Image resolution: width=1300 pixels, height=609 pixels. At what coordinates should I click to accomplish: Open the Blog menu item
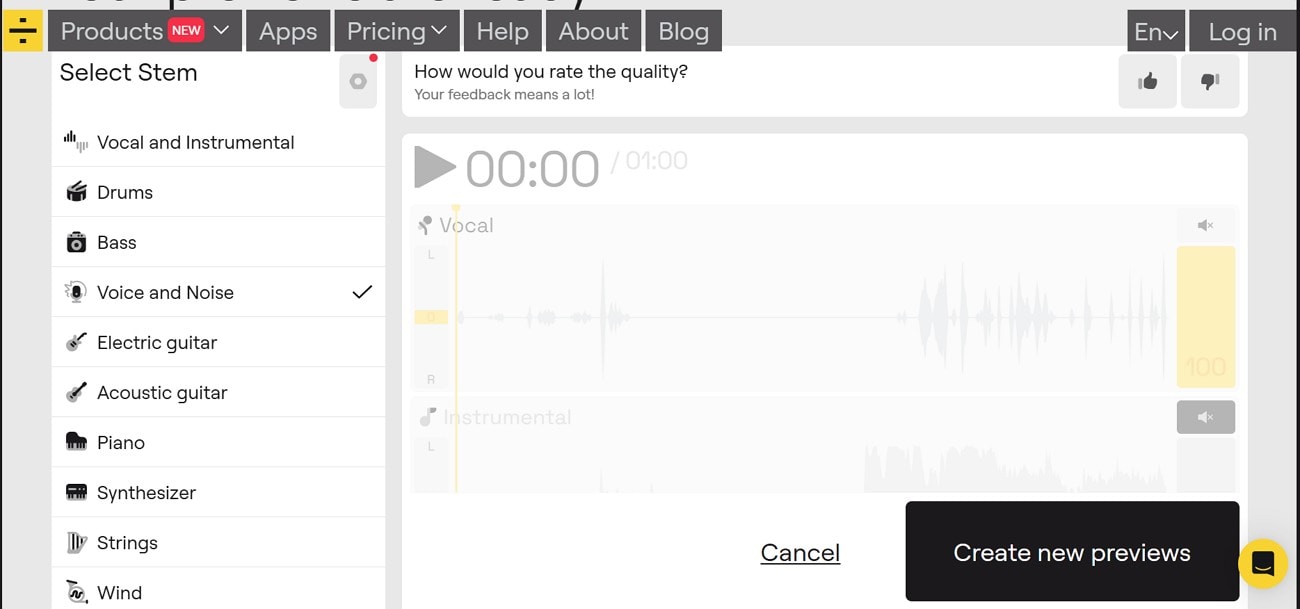pos(683,31)
